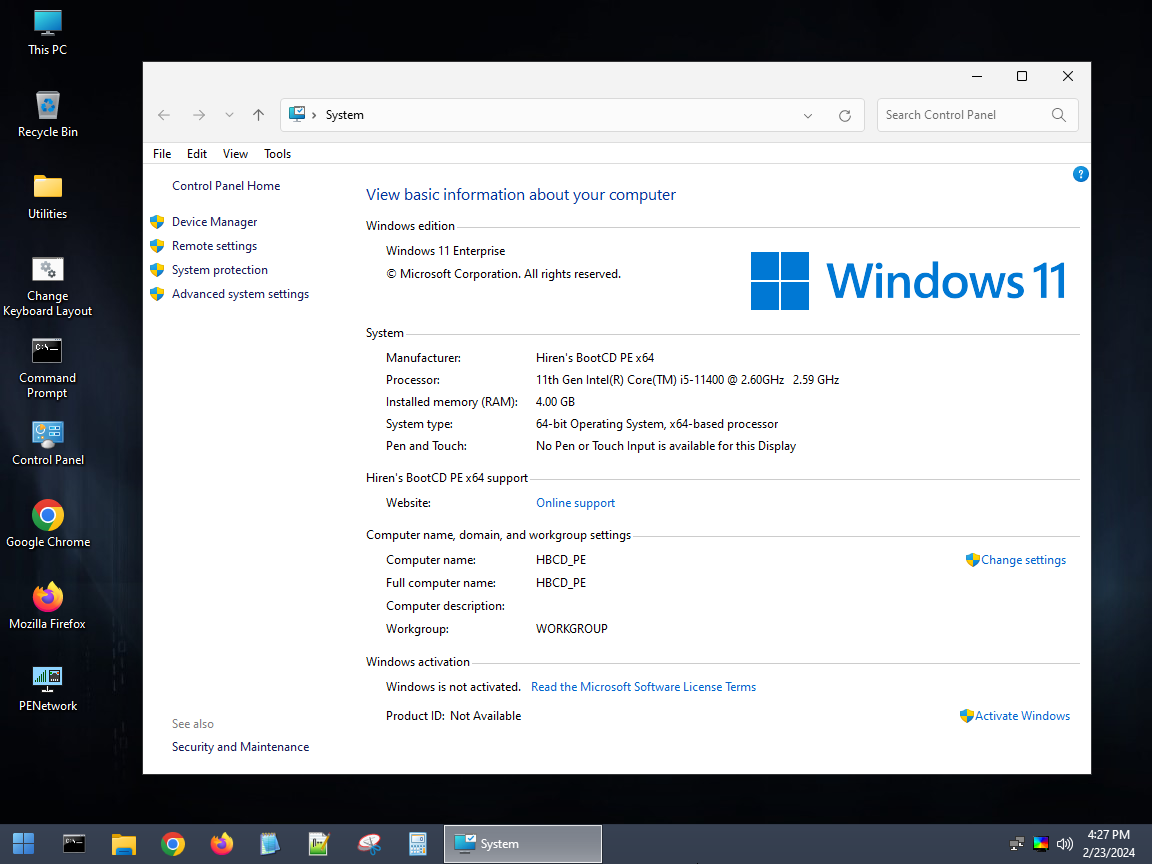Launch Command Prompt from the taskbar
Image resolution: width=1152 pixels, height=864 pixels.
point(74,844)
